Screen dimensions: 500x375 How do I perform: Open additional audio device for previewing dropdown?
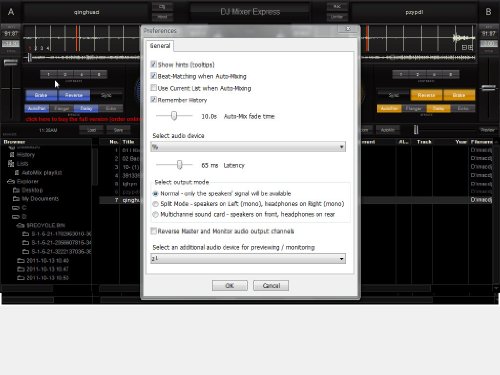point(248,259)
